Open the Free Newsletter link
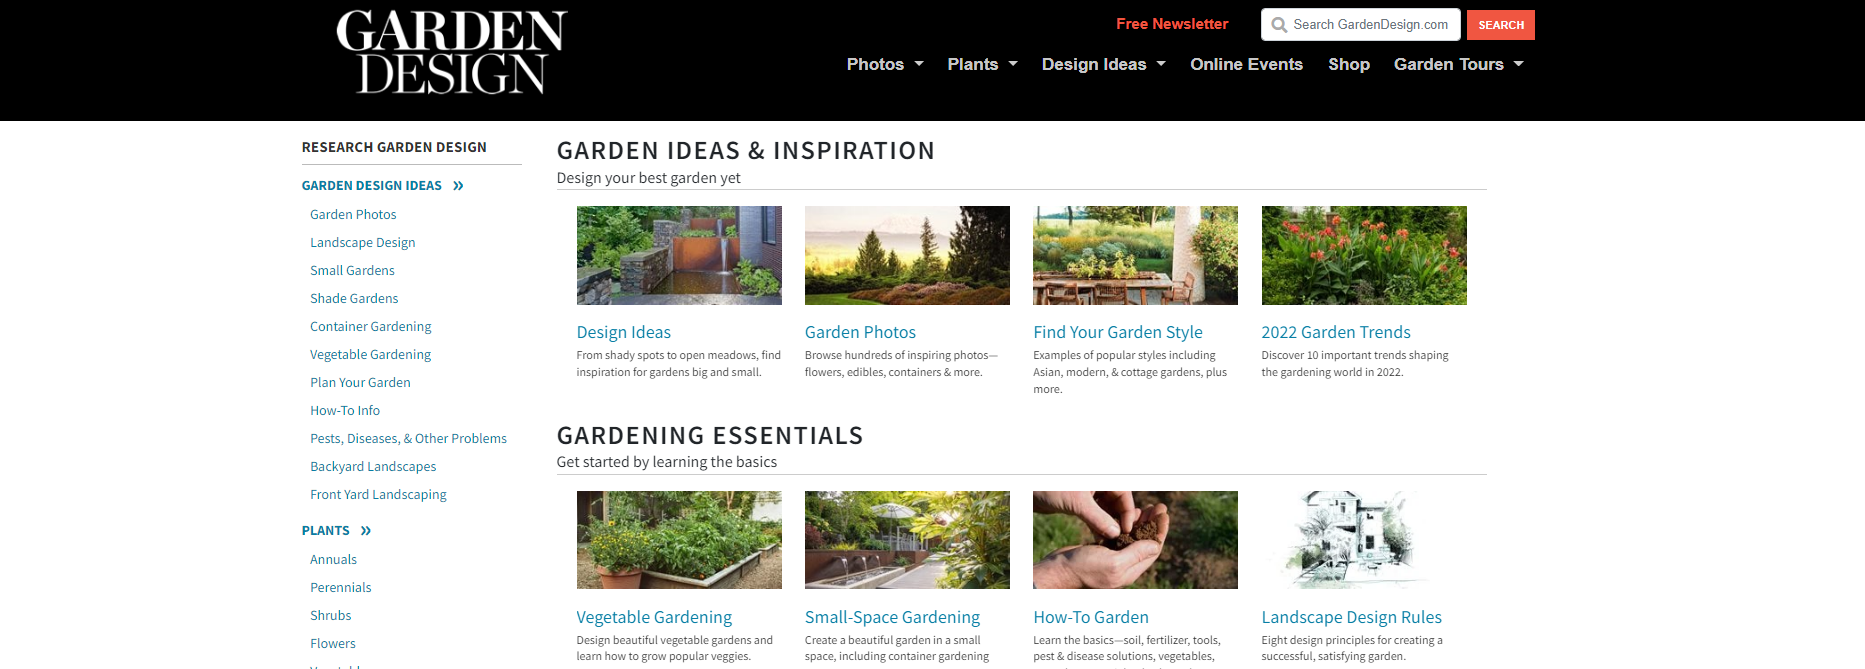1865x669 pixels. pyautogui.click(x=1172, y=24)
